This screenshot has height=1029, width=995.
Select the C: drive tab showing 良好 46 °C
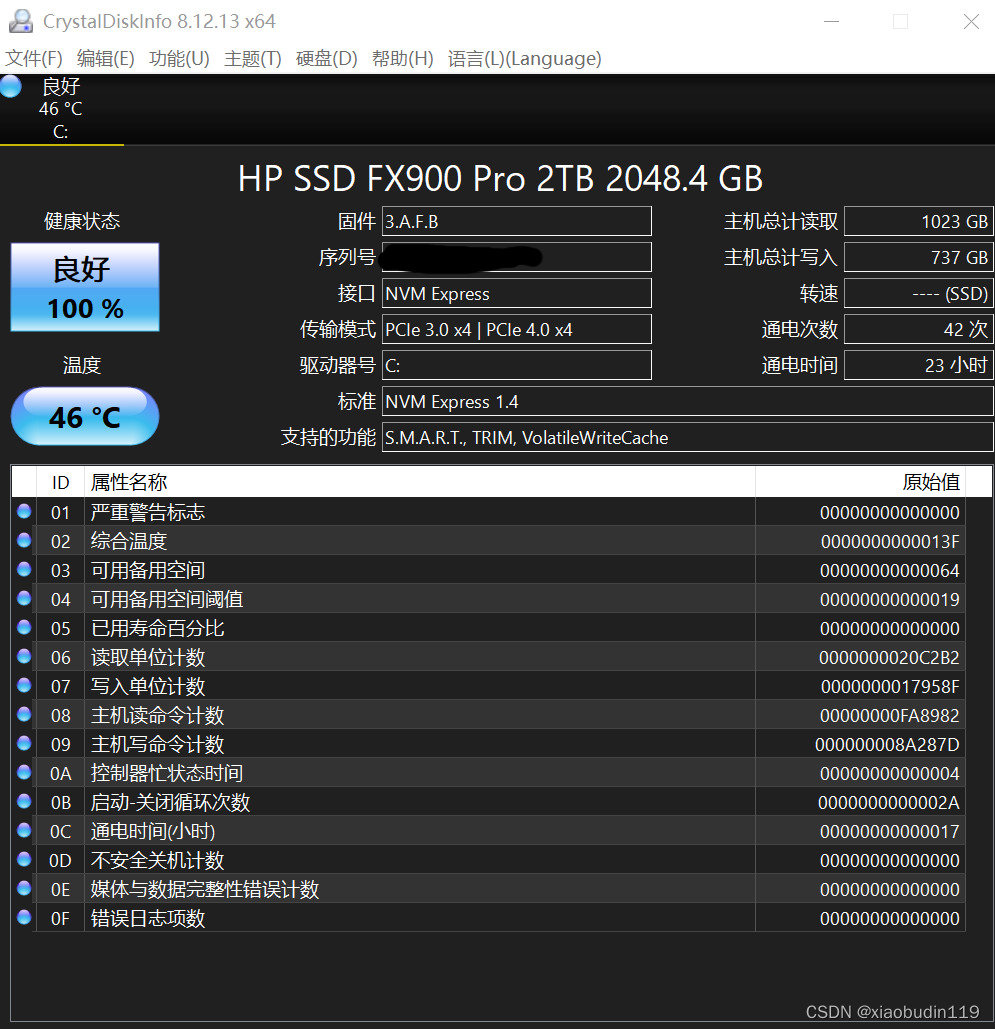point(62,109)
